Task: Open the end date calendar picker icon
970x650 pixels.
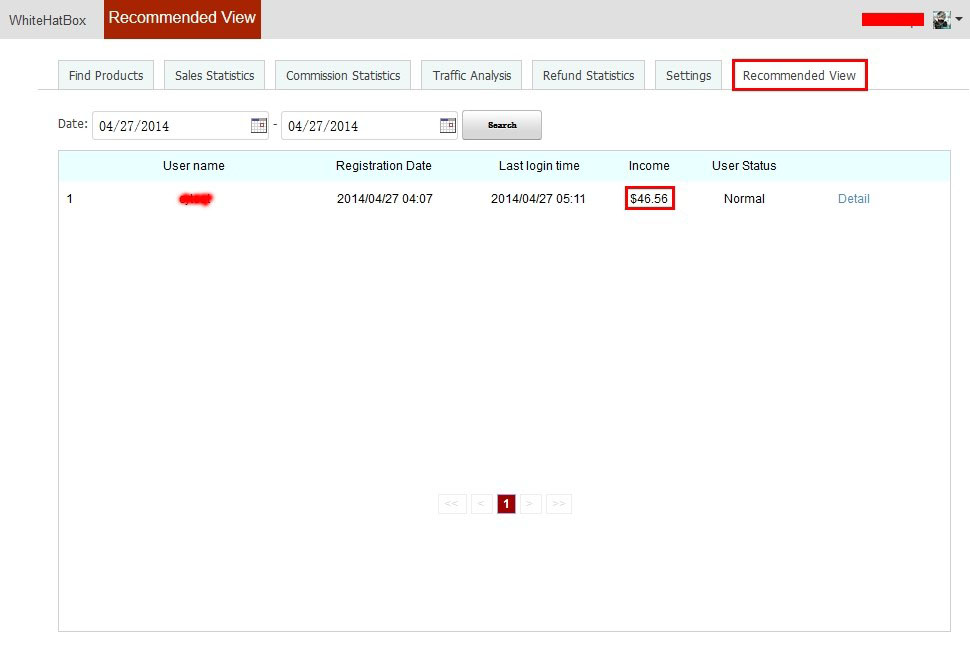Action: pyautogui.click(x=448, y=125)
